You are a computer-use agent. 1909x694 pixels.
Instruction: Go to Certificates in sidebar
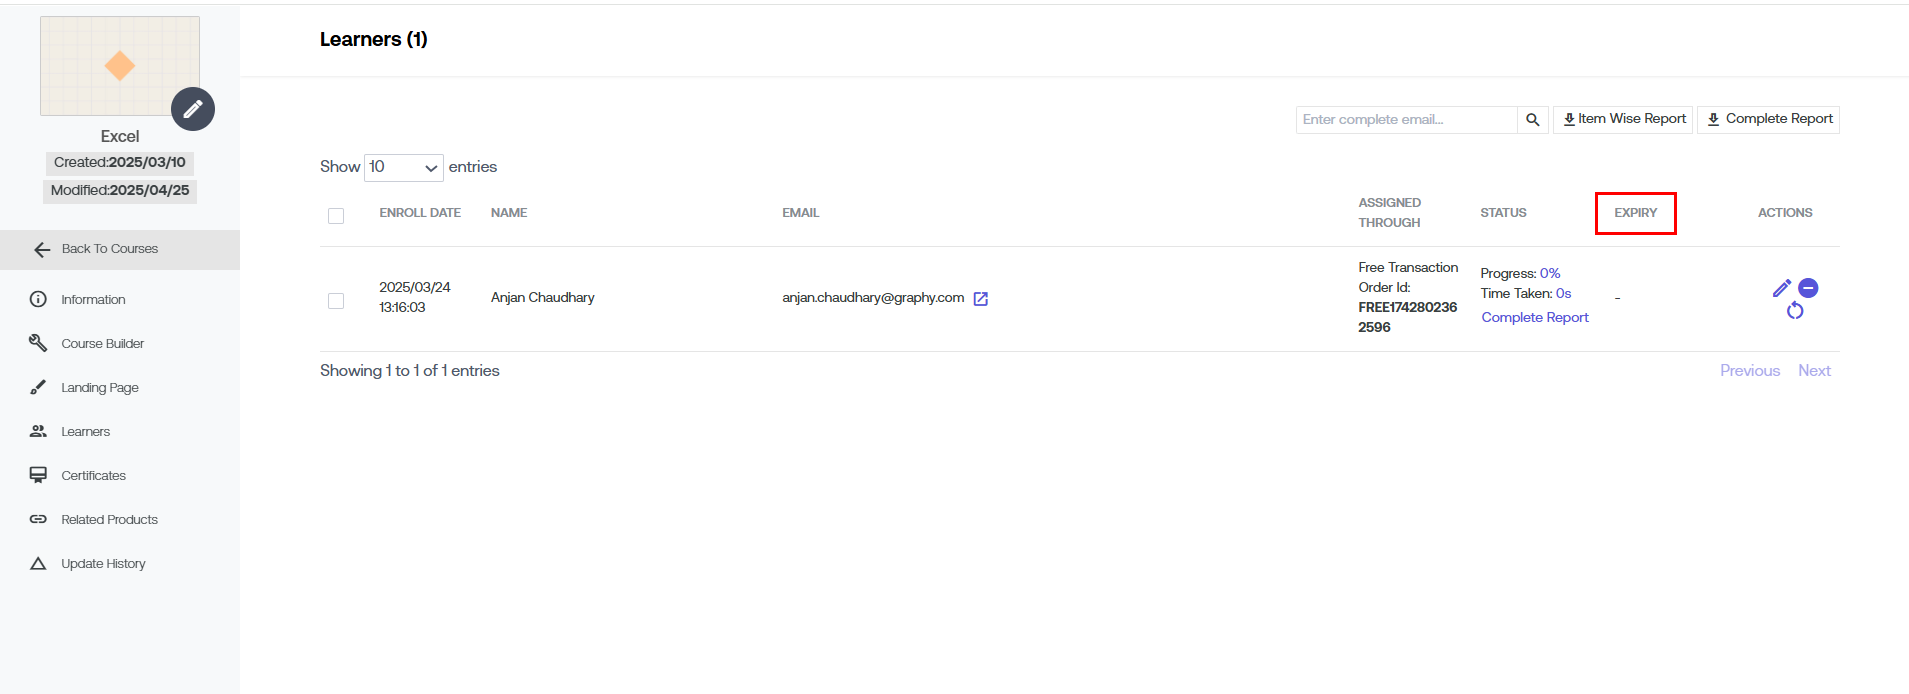93,476
